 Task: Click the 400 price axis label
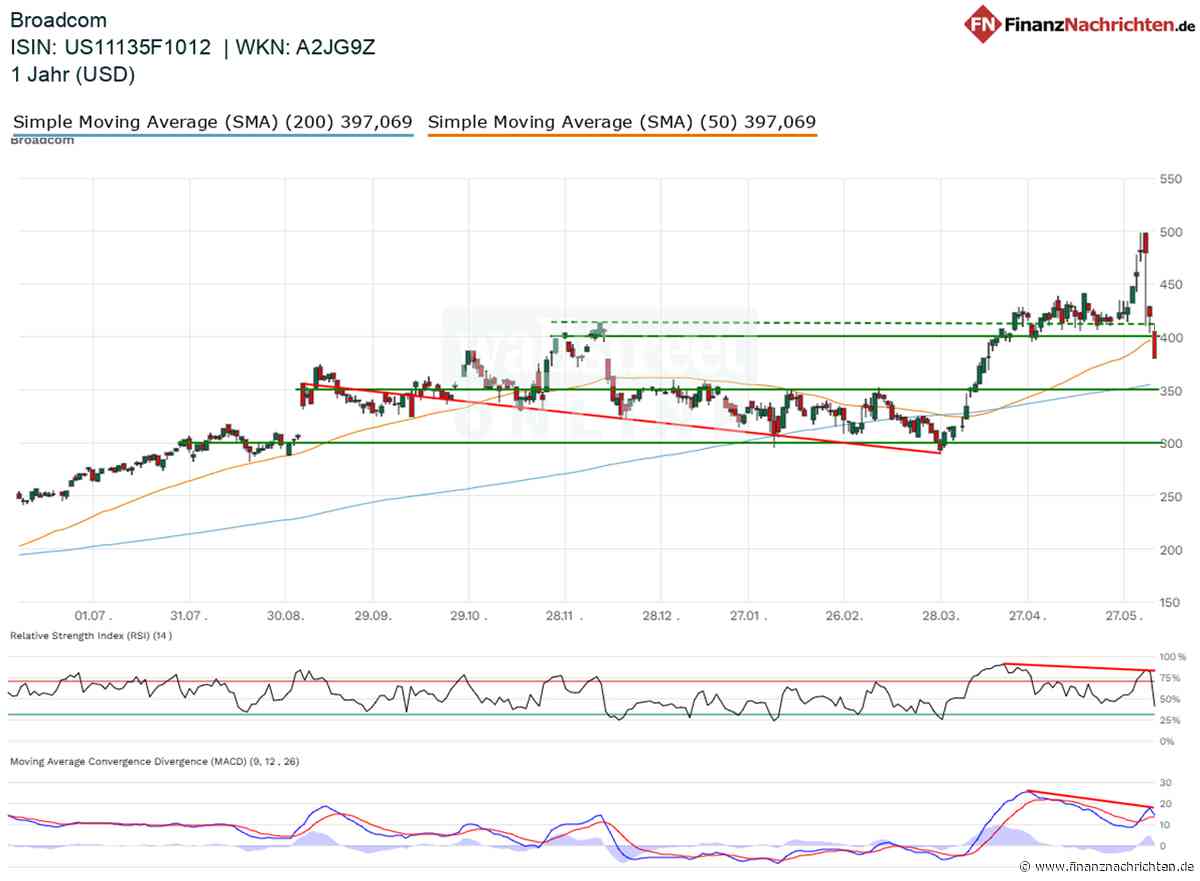tap(1171, 338)
